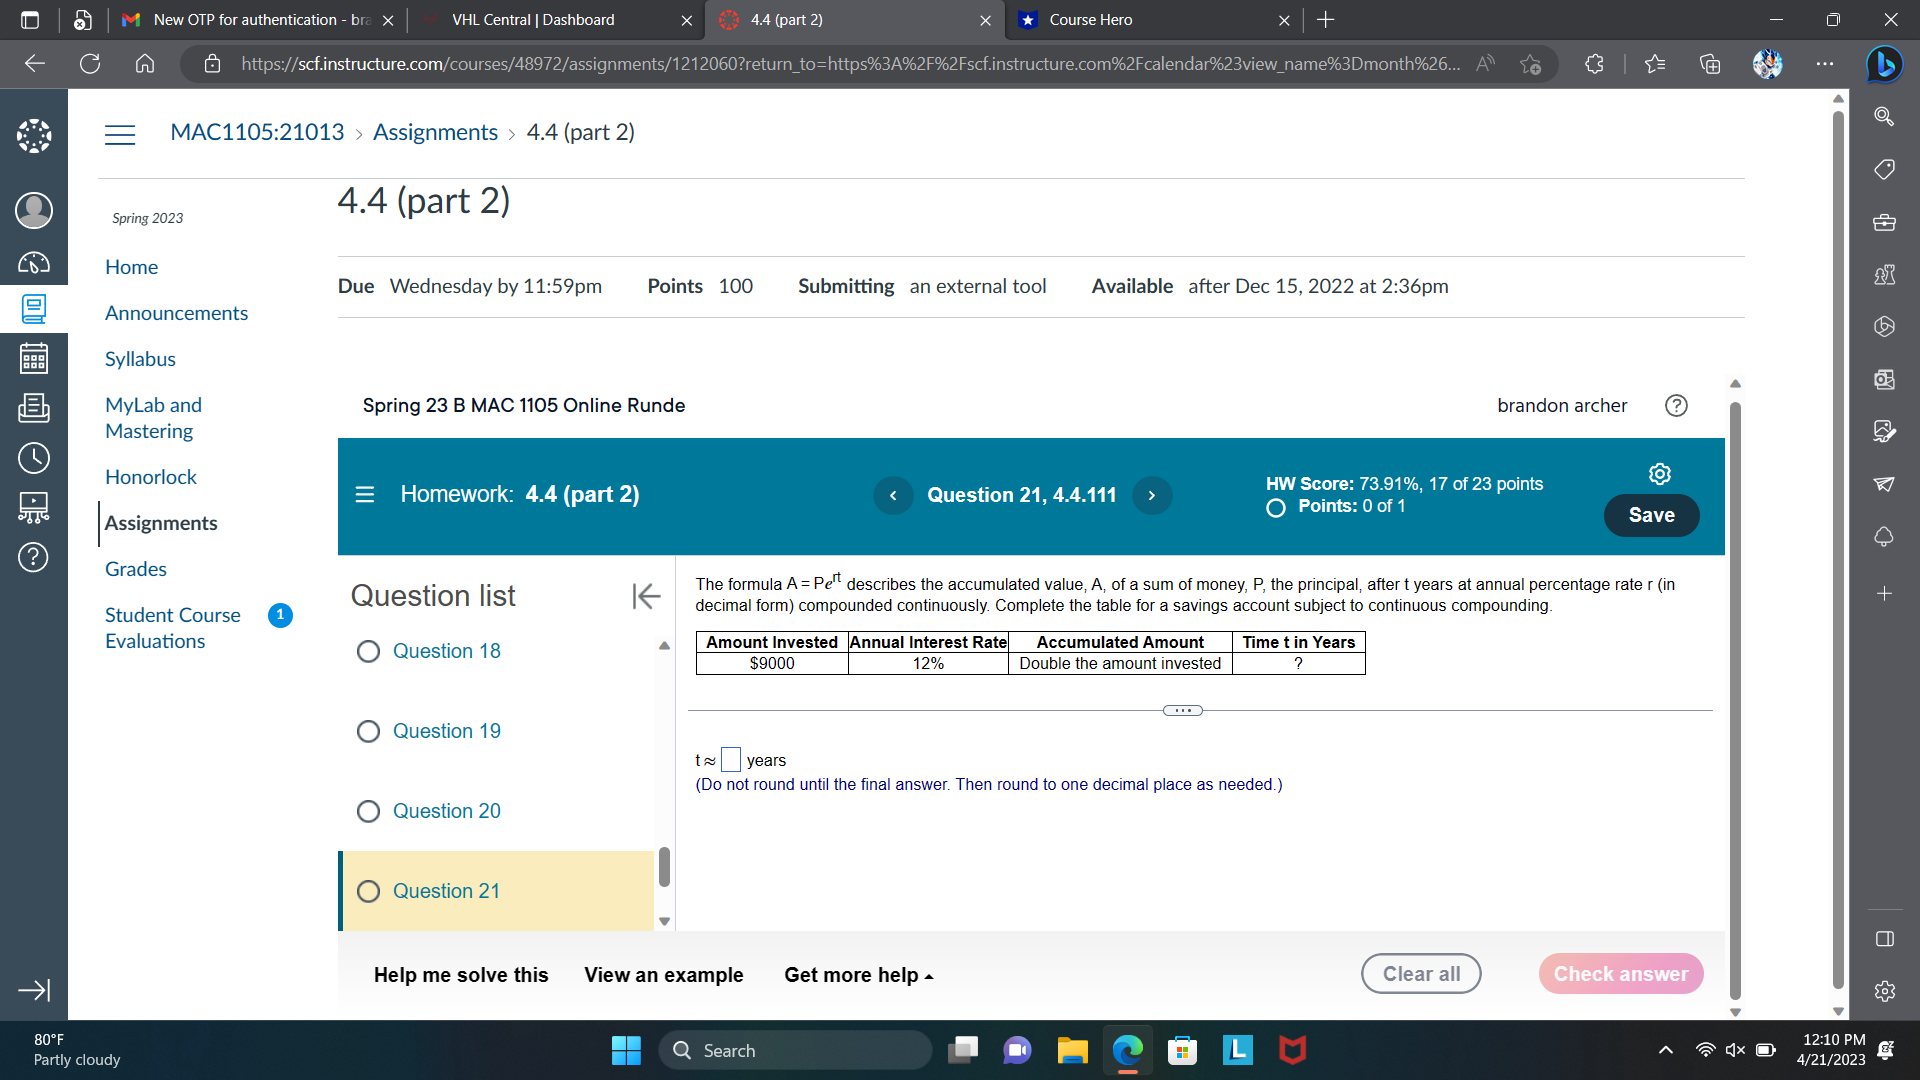Open course navigation hamburger menu
Screen dimensions: 1920x1080
(x=120, y=134)
